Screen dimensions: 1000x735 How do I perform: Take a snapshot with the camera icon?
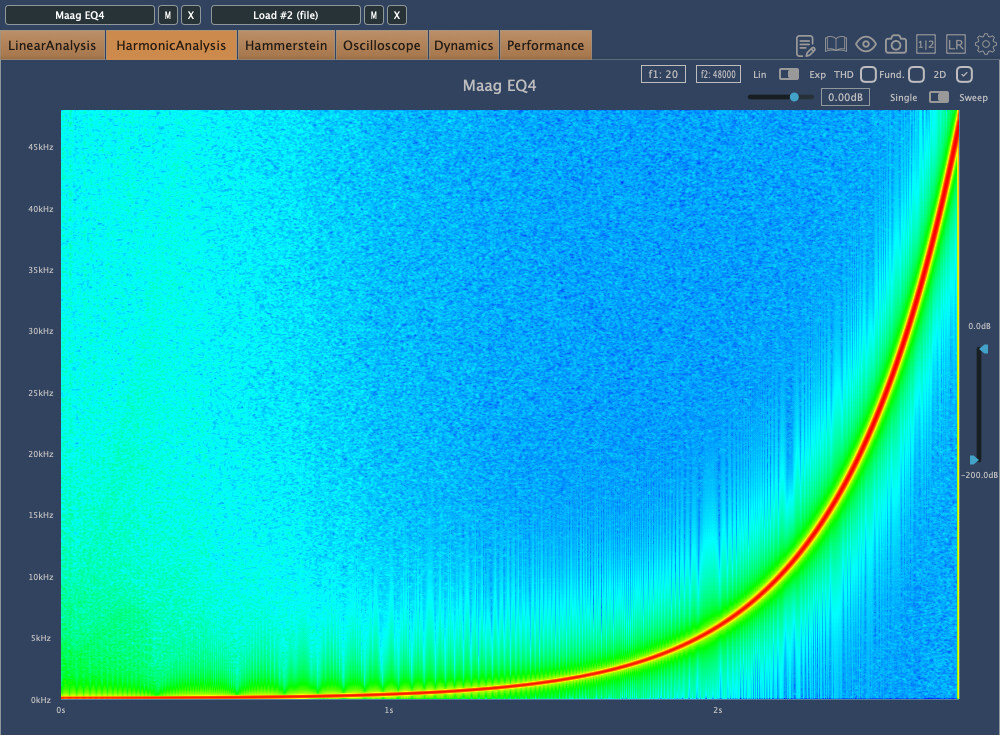coord(895,45)
